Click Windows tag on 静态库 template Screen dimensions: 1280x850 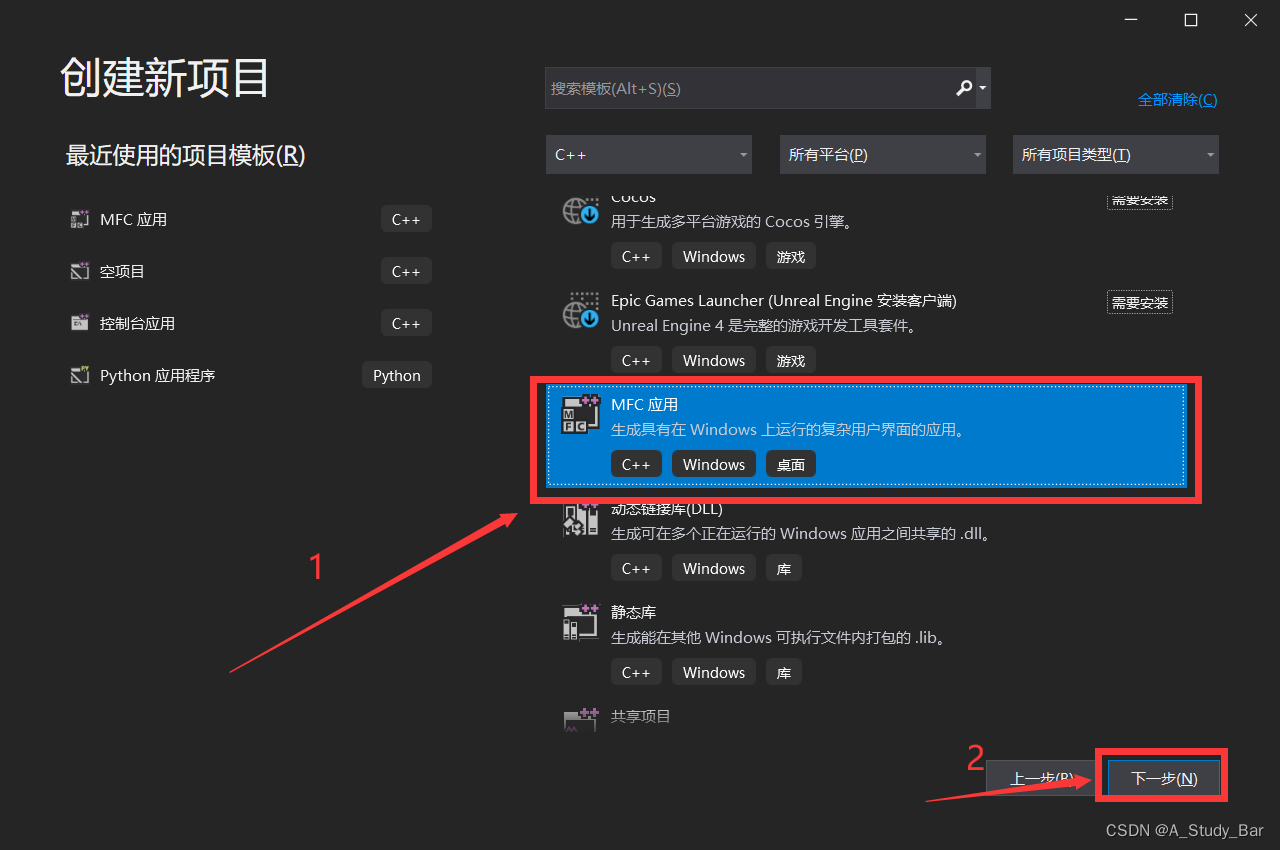click(714, 672)
